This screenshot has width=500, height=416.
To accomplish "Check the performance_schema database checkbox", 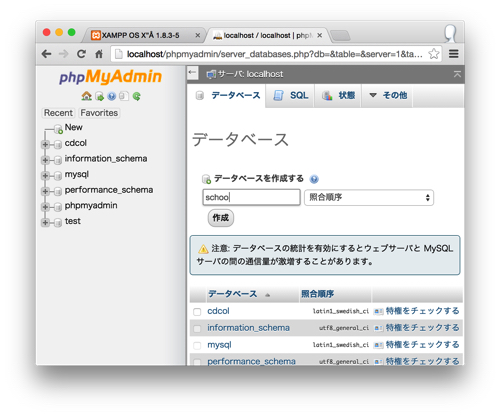I will [197, 362].
